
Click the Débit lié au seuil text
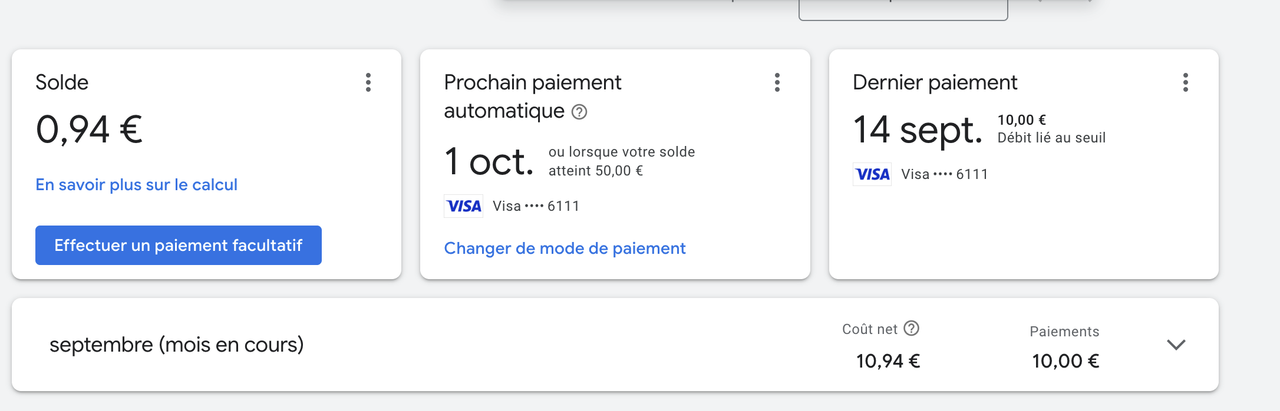coord(1052,138)
